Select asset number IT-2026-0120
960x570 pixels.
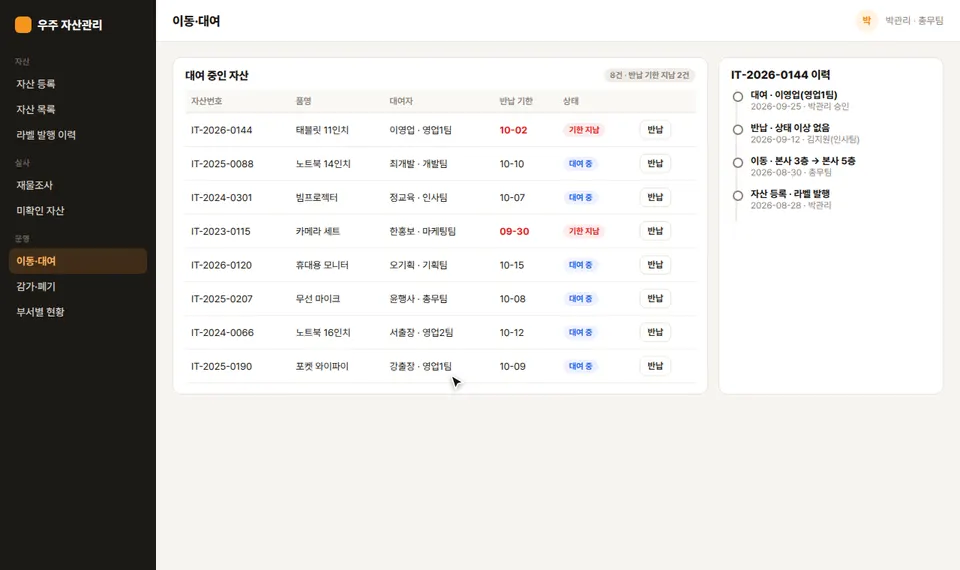pyautogui.click(x=222, y=265)
